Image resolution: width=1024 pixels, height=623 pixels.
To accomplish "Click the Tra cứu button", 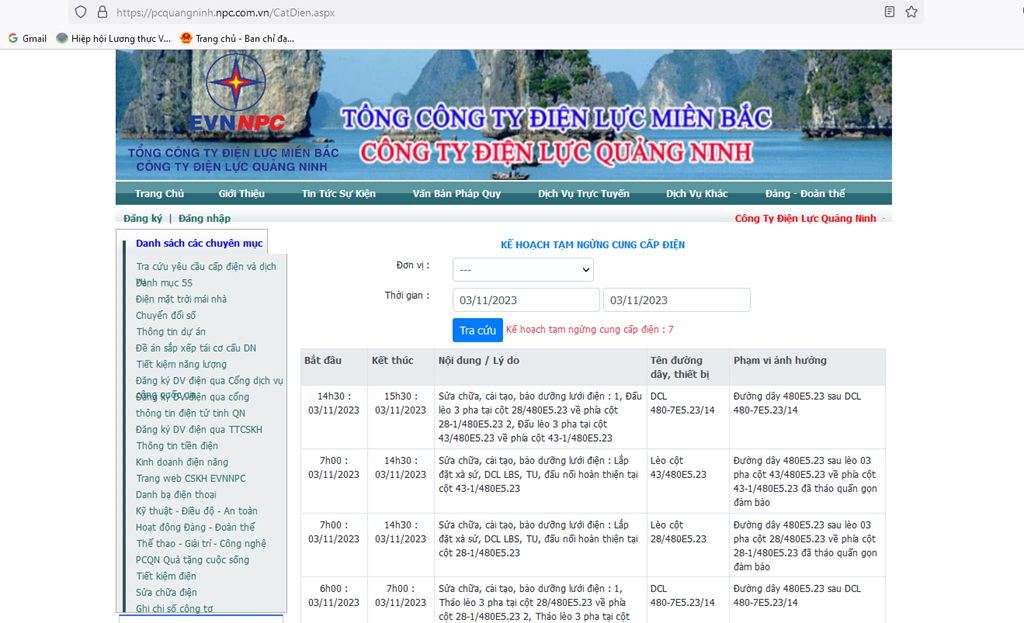I will 477,330.
